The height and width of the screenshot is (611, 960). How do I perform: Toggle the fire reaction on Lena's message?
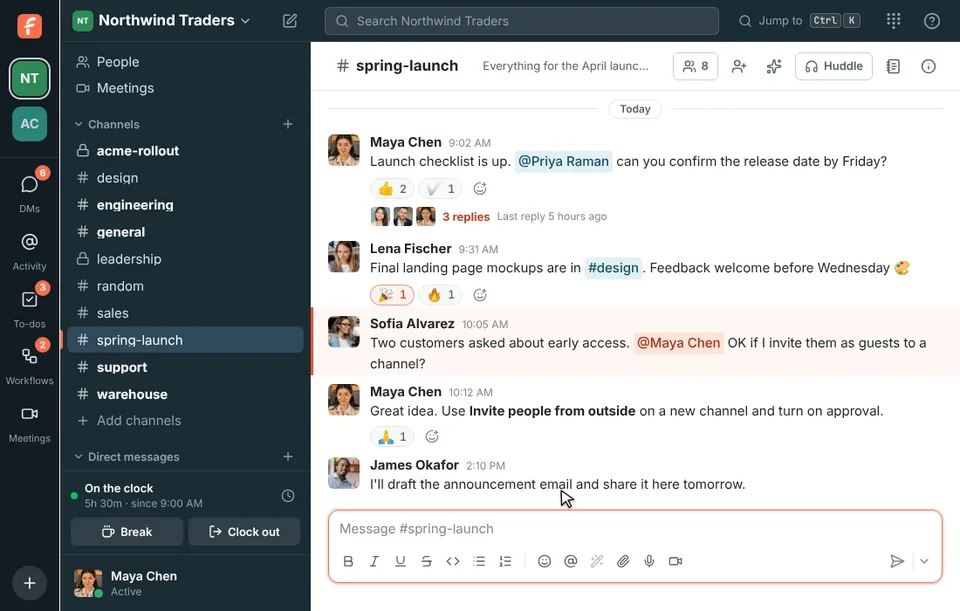coord(441,295)
